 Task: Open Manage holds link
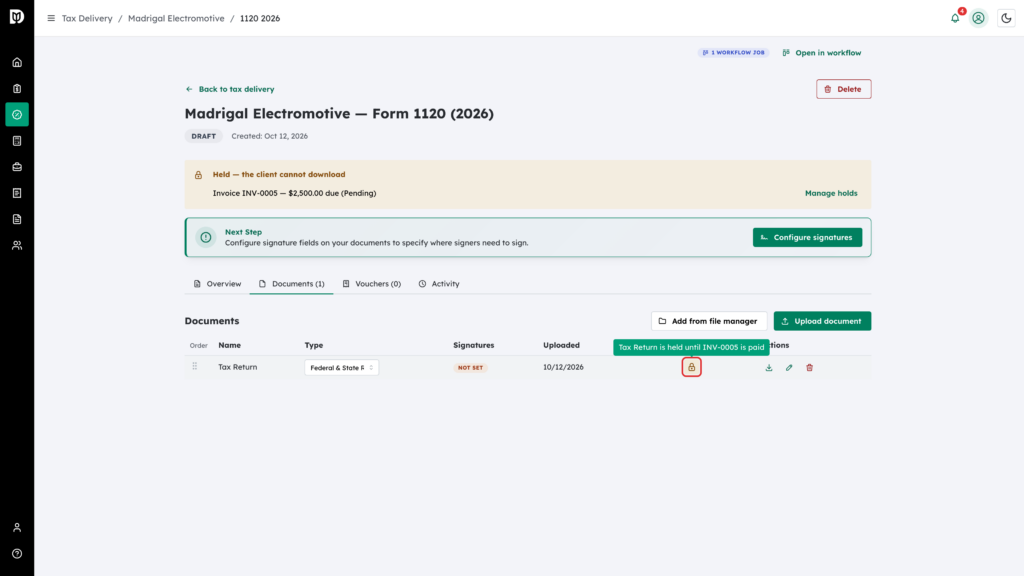(x=831, y=193)
